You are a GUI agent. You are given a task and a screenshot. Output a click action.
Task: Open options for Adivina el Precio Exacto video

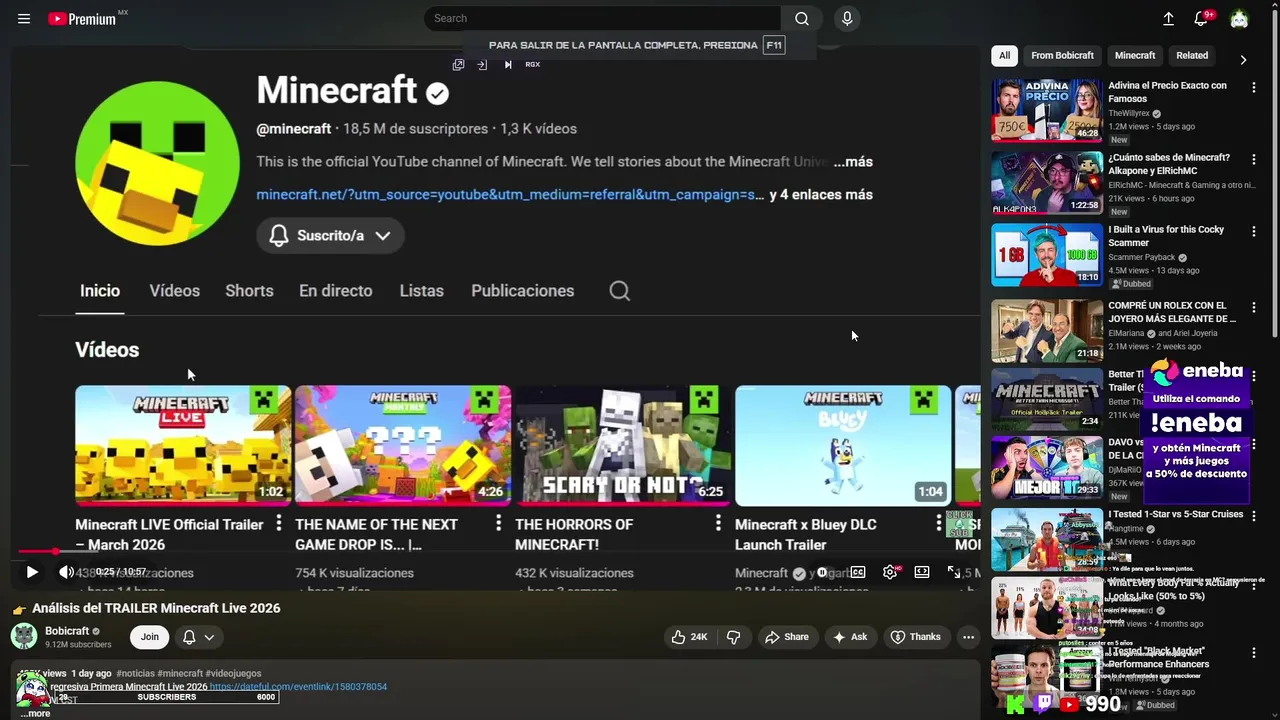pos(1253,87)
